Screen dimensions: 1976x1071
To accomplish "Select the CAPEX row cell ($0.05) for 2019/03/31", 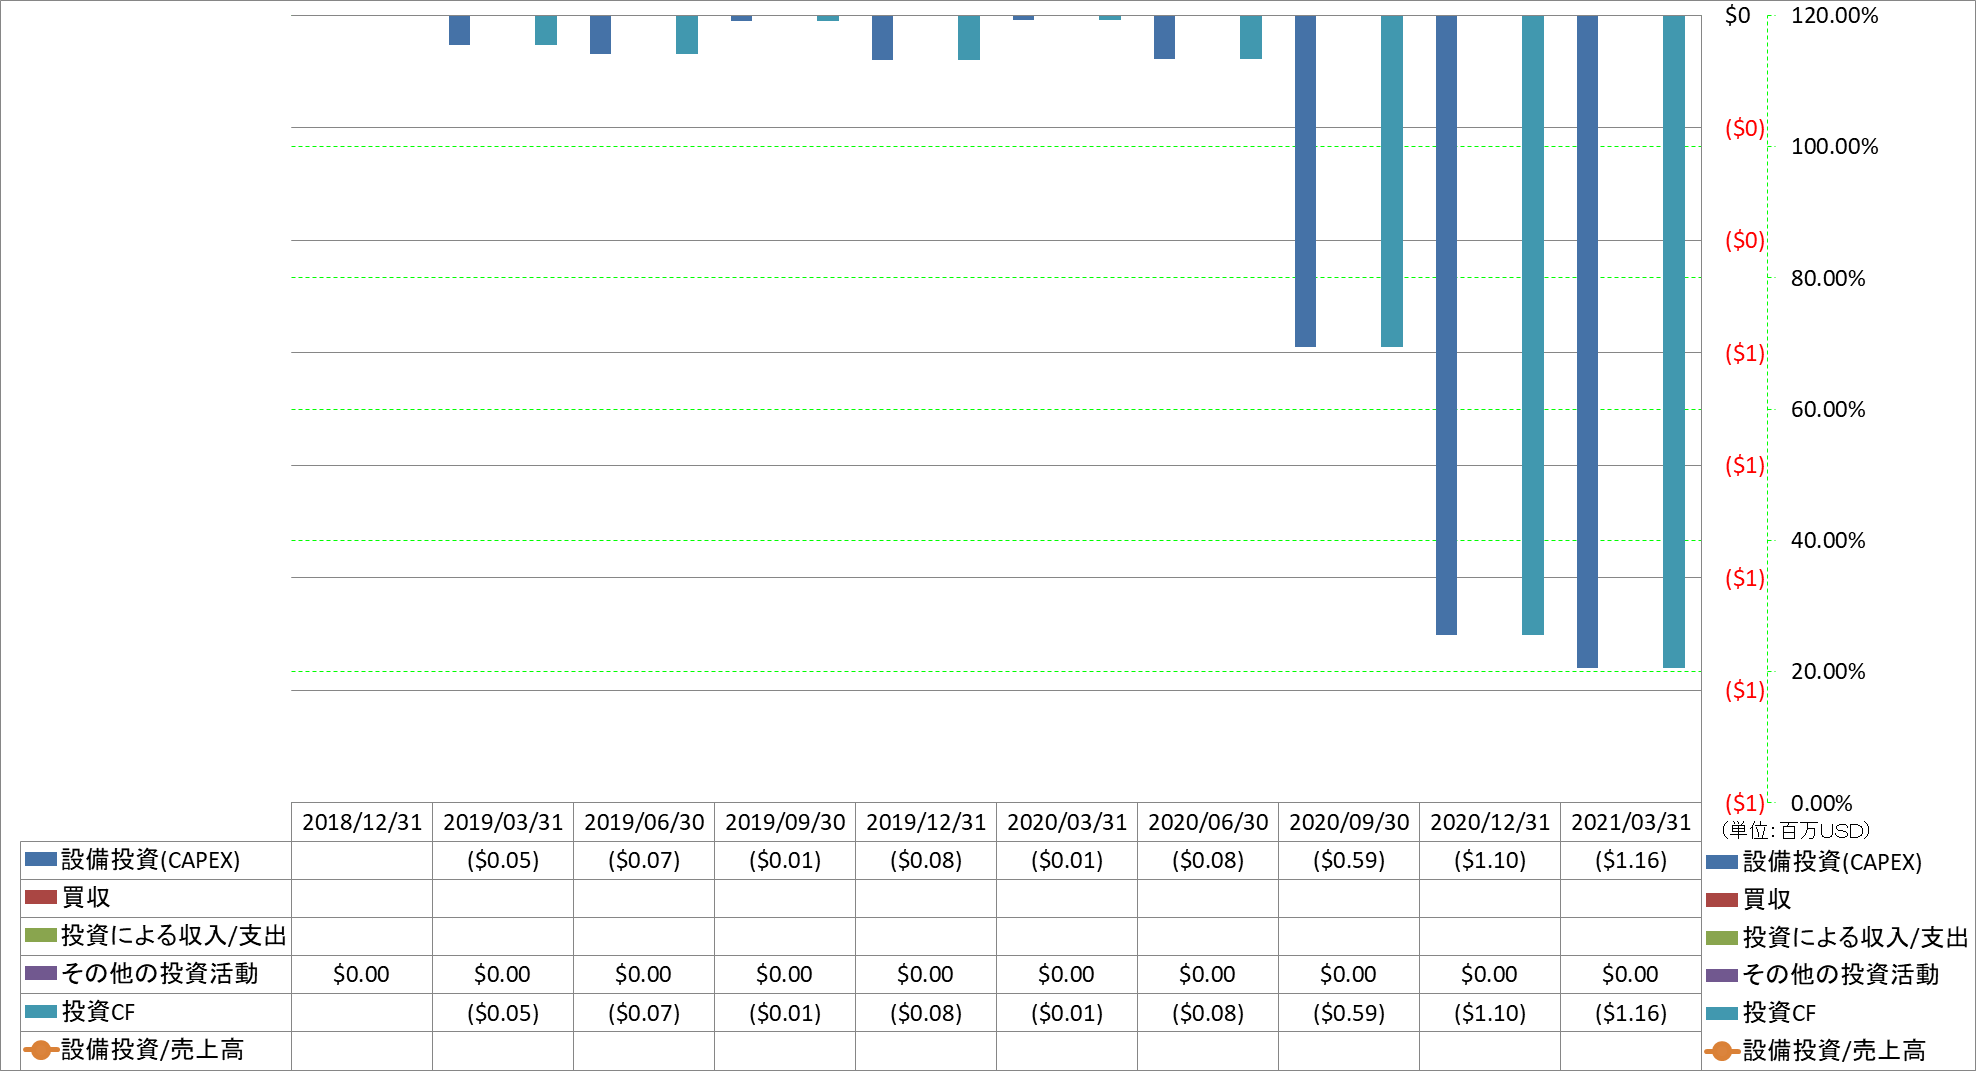I will coord(503,860).
